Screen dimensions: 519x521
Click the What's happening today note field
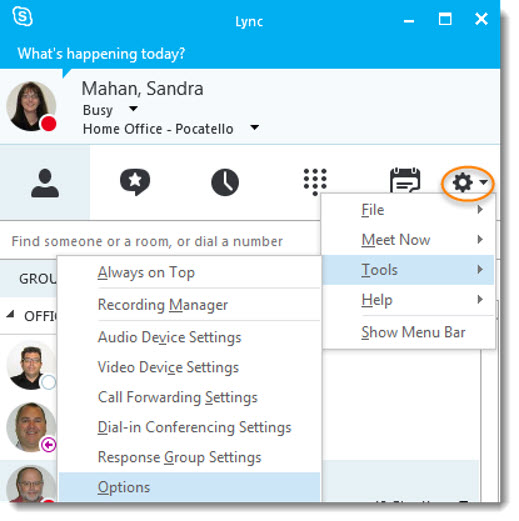pos(101,54)
